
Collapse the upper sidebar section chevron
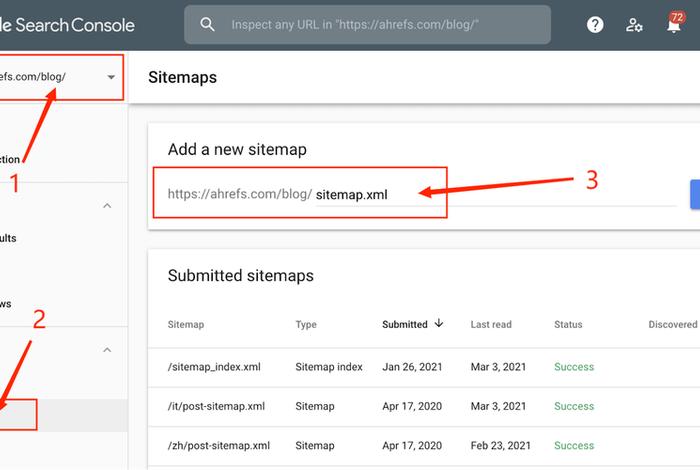pyautogui.click(x=107, y=206)
